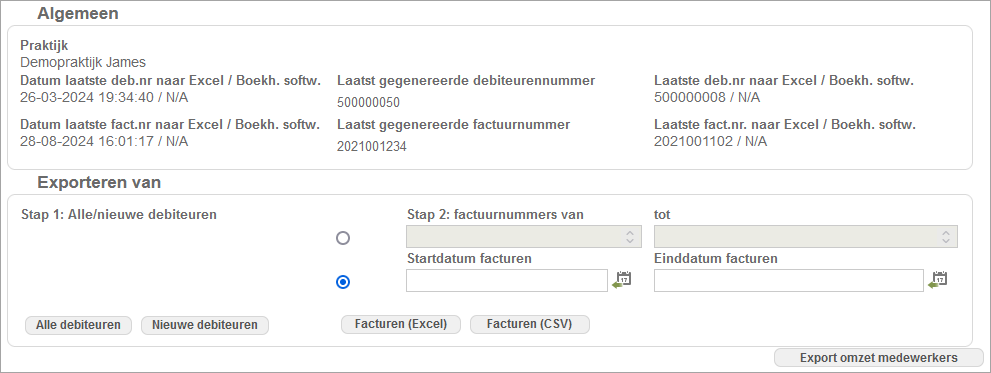This screenshot has height=373, width=991.
Task: Open calendar picker for Einddatum facturen
Action: point(938,279)
